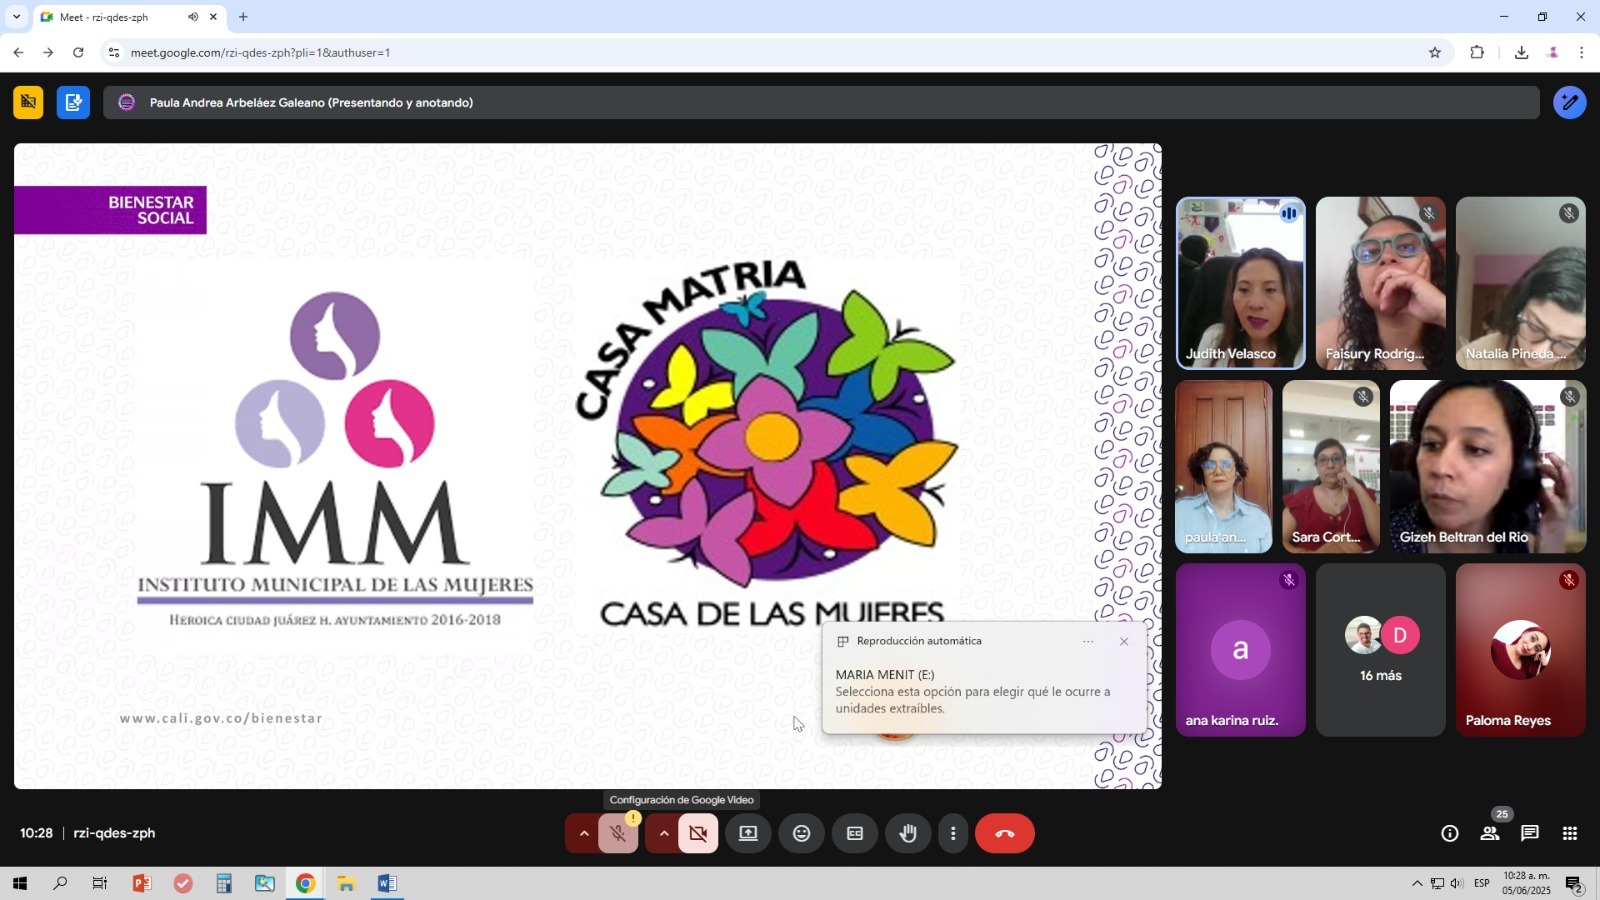Screen dimensions: 1600x900
Task: Open the chat panel icon
Action: click(x=1529, y=833)
